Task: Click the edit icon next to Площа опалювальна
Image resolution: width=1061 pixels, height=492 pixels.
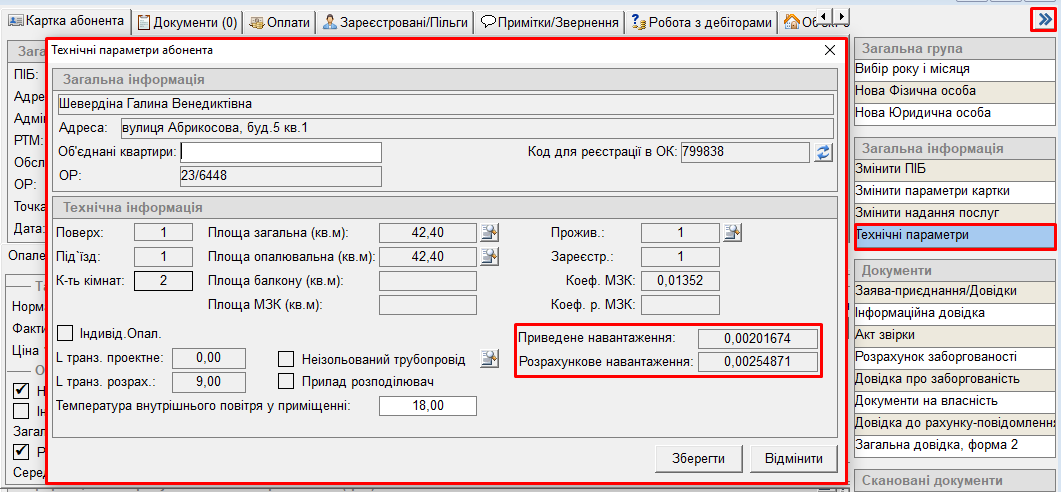Action: pyautogui.click(x=489, y=257)
